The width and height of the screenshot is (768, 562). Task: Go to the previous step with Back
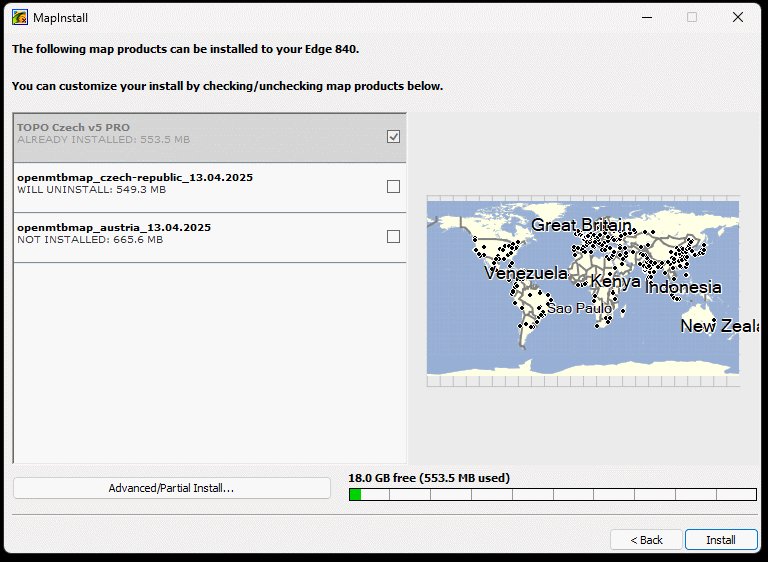pos(646,540)
